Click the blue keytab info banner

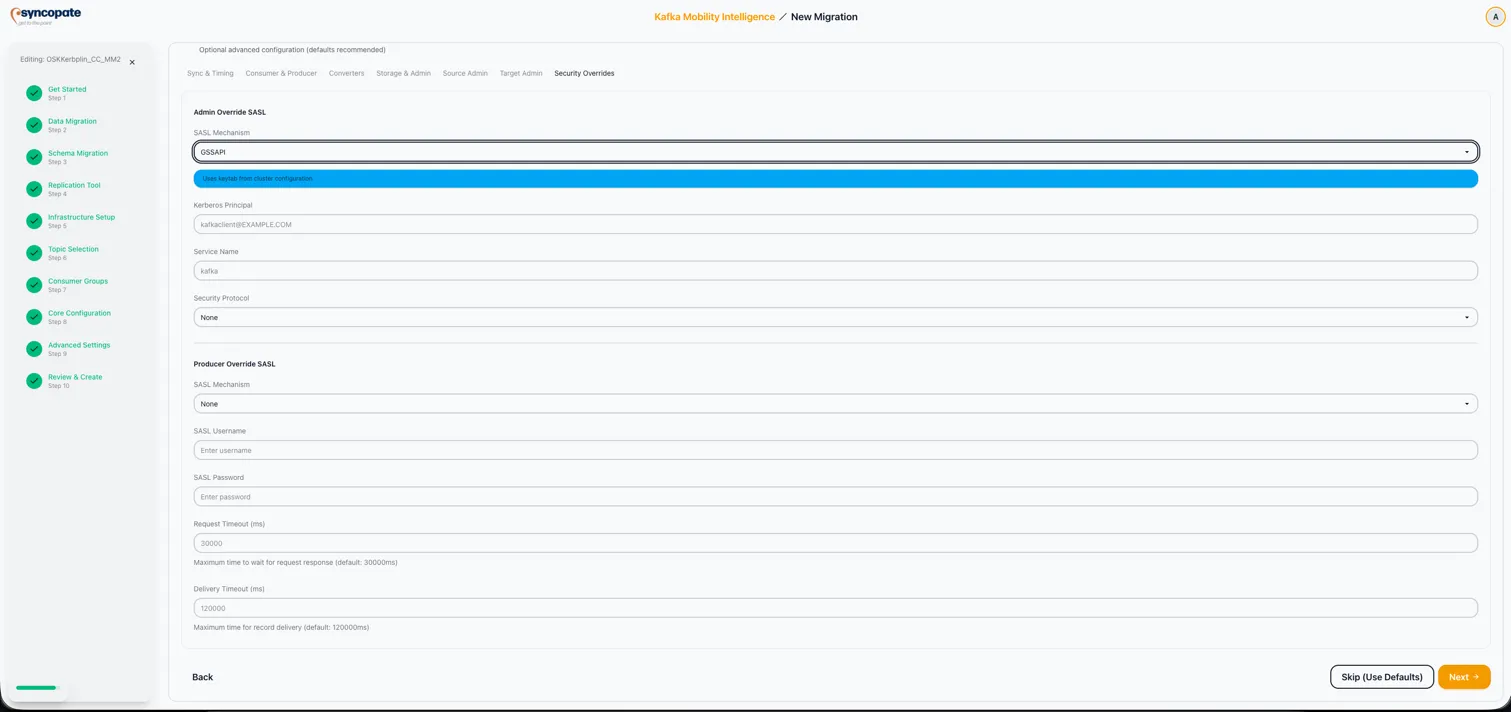click(835, 179)
